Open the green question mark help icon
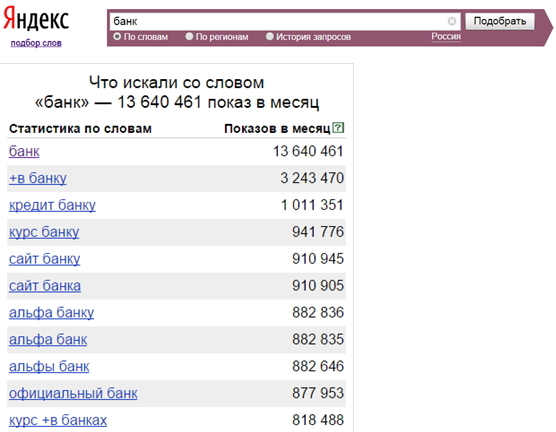The image size is (556, 432). (x=339, y=127)
